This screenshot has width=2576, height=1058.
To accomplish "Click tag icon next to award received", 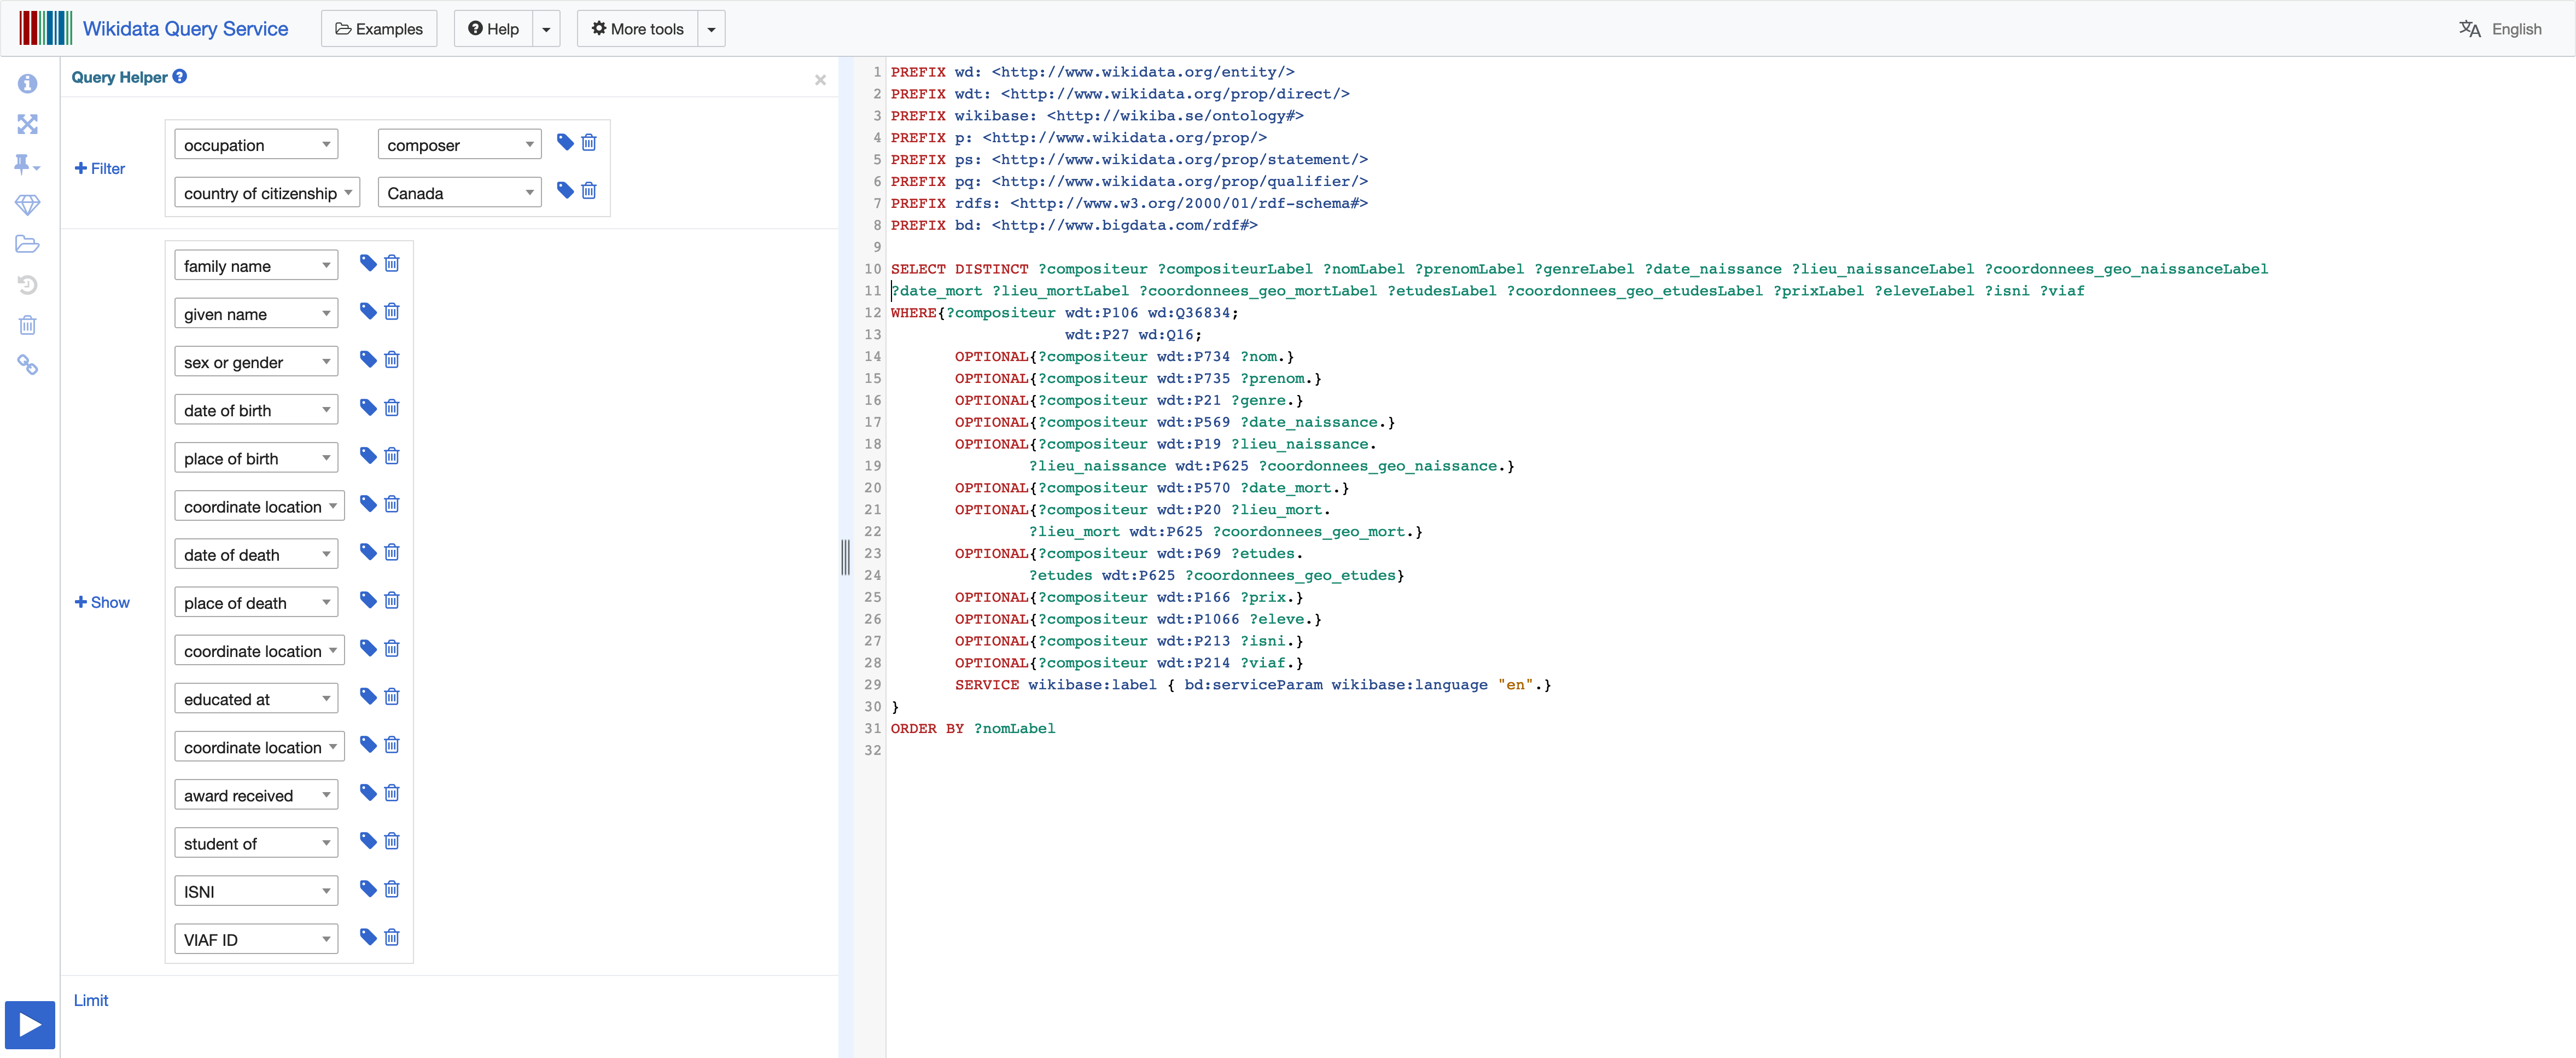I will click(368, 793).
